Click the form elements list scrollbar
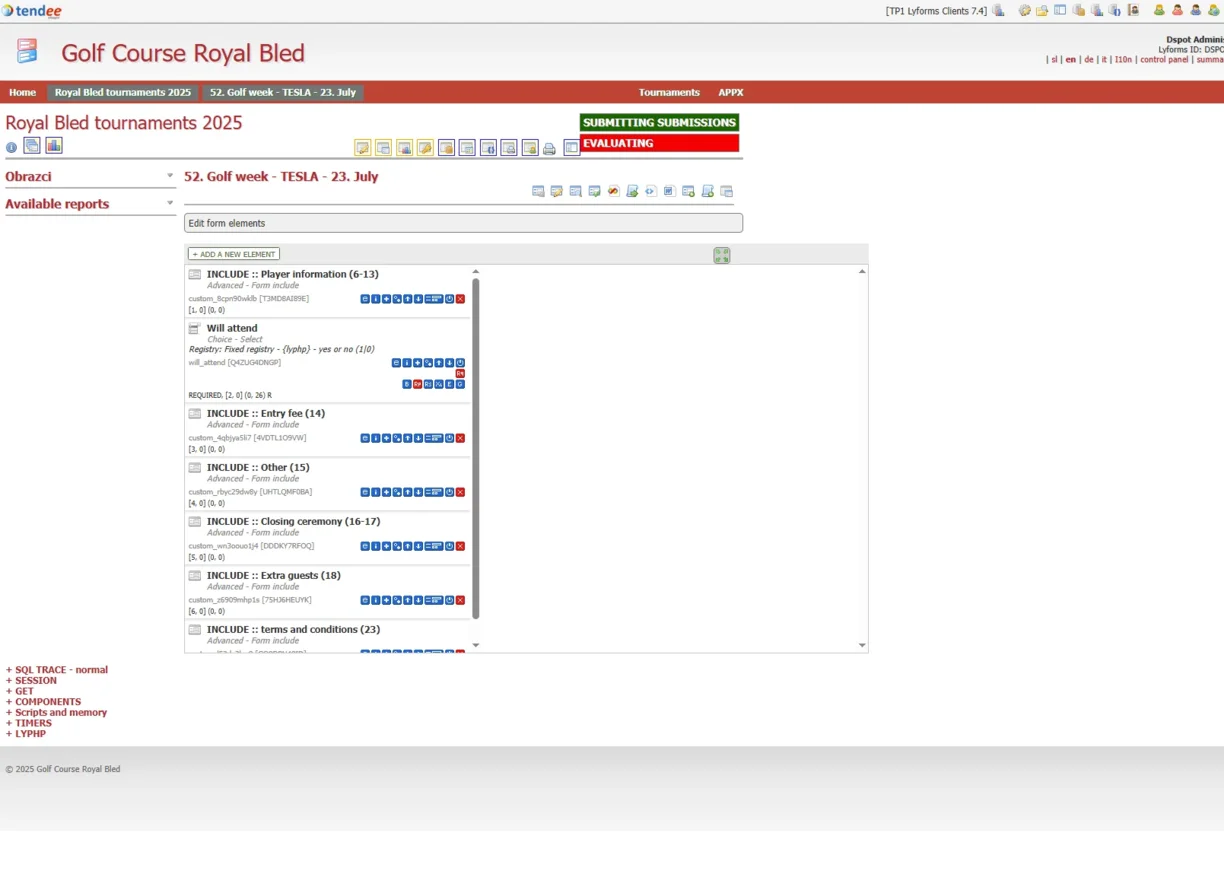 [x=476, y=450]
